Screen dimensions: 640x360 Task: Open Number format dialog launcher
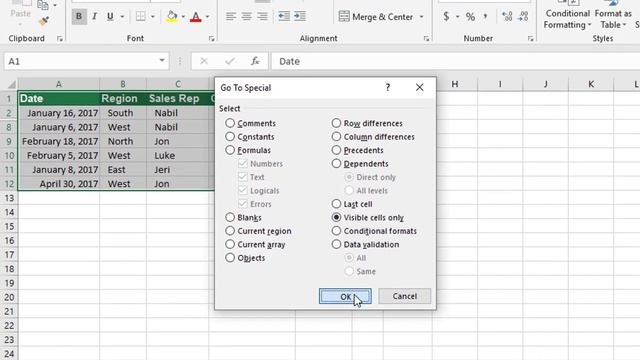pyautogui.click(x=530, y=38)
